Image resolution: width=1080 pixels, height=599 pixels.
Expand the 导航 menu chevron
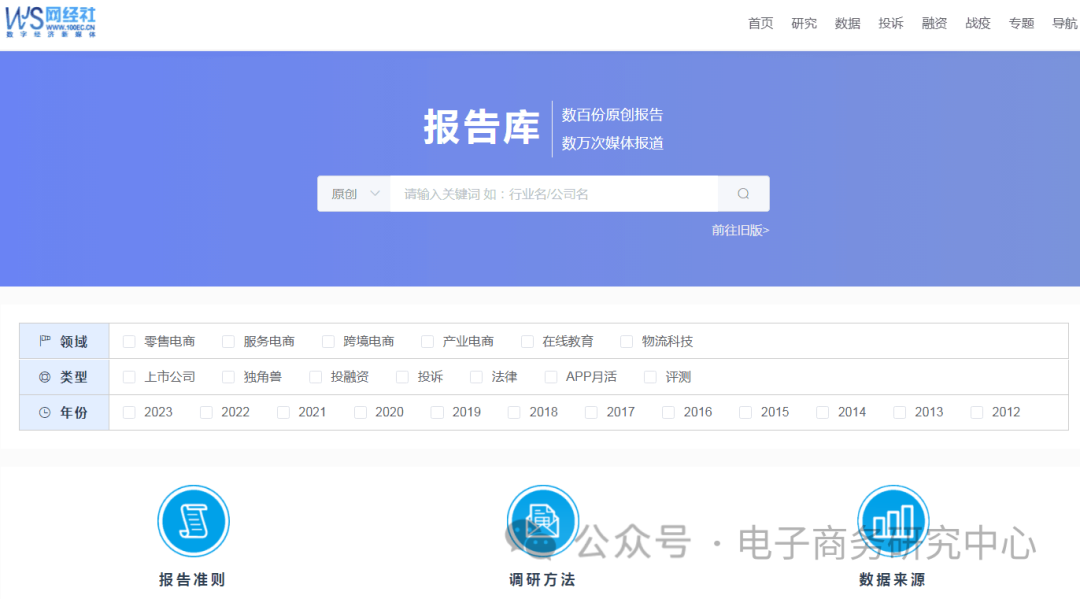[1065, 22]
